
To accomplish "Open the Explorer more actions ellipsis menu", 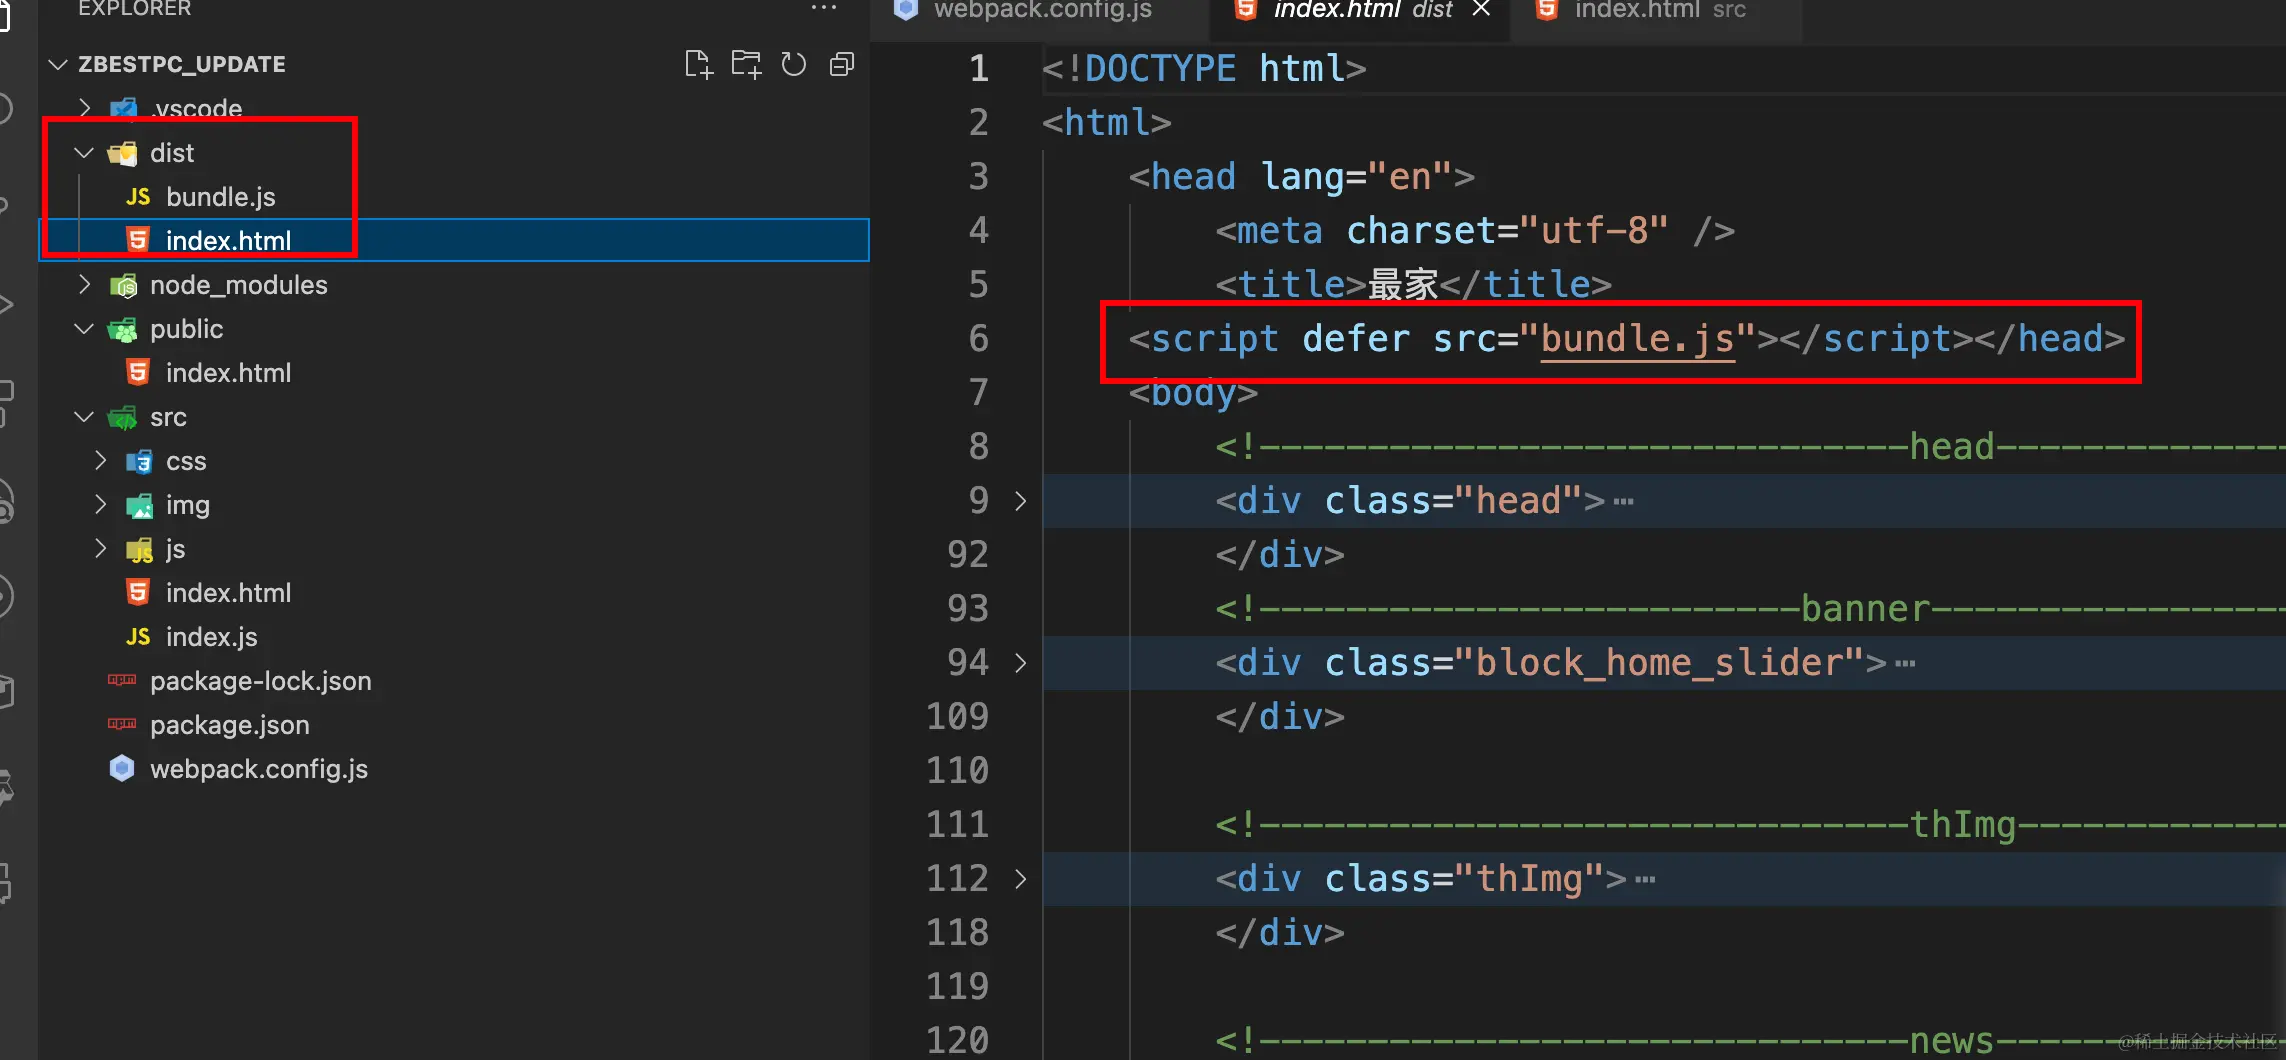I will click(x=824, y=8).
